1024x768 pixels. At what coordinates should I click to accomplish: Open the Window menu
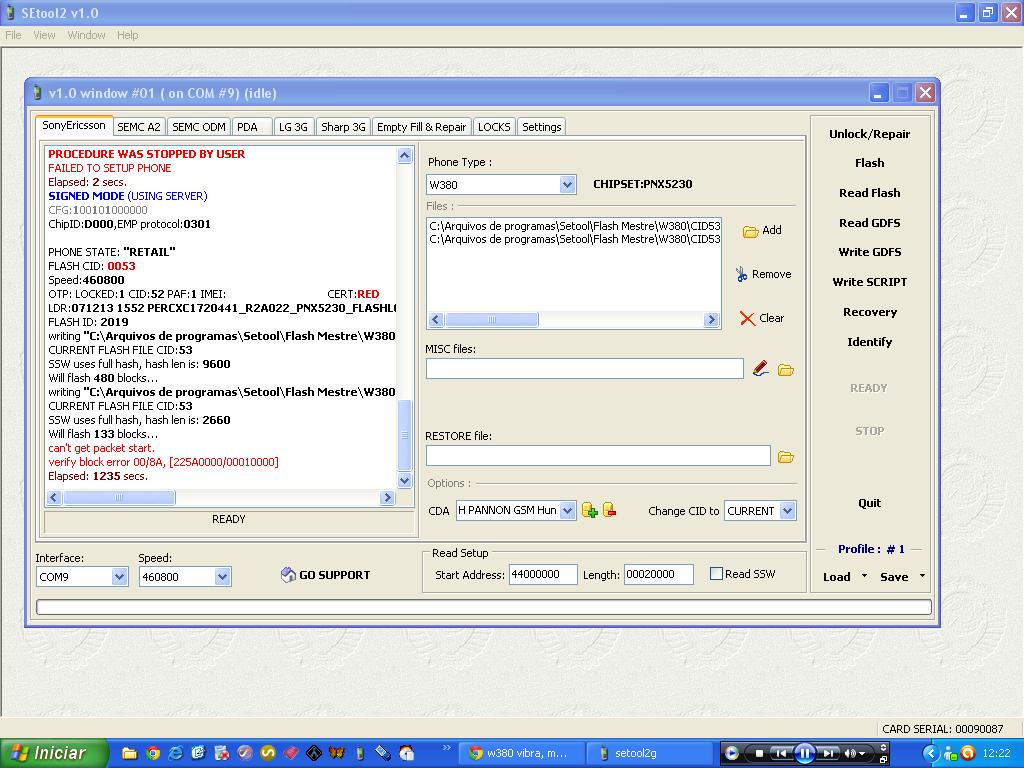point(86,35)
